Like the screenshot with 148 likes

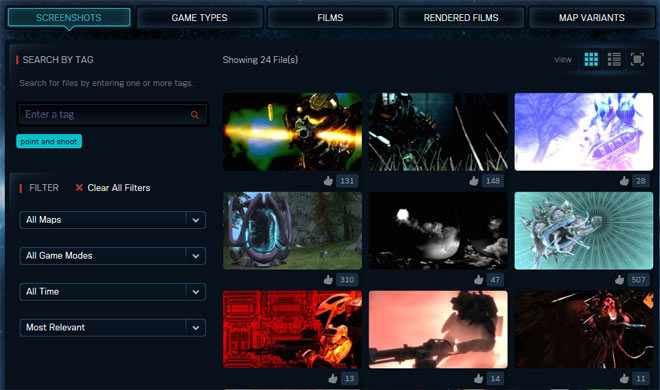point(474,181)
